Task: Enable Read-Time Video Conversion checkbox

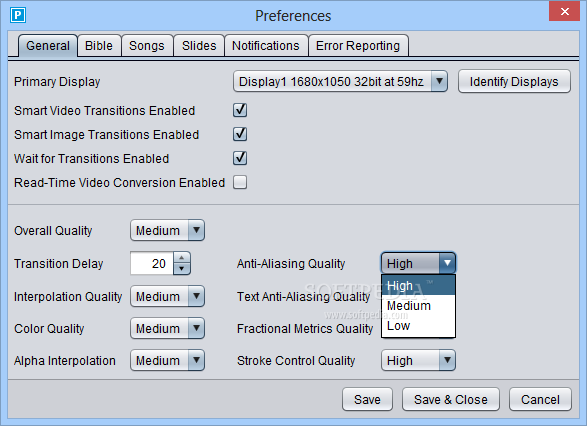Action: tap(240, 182)
